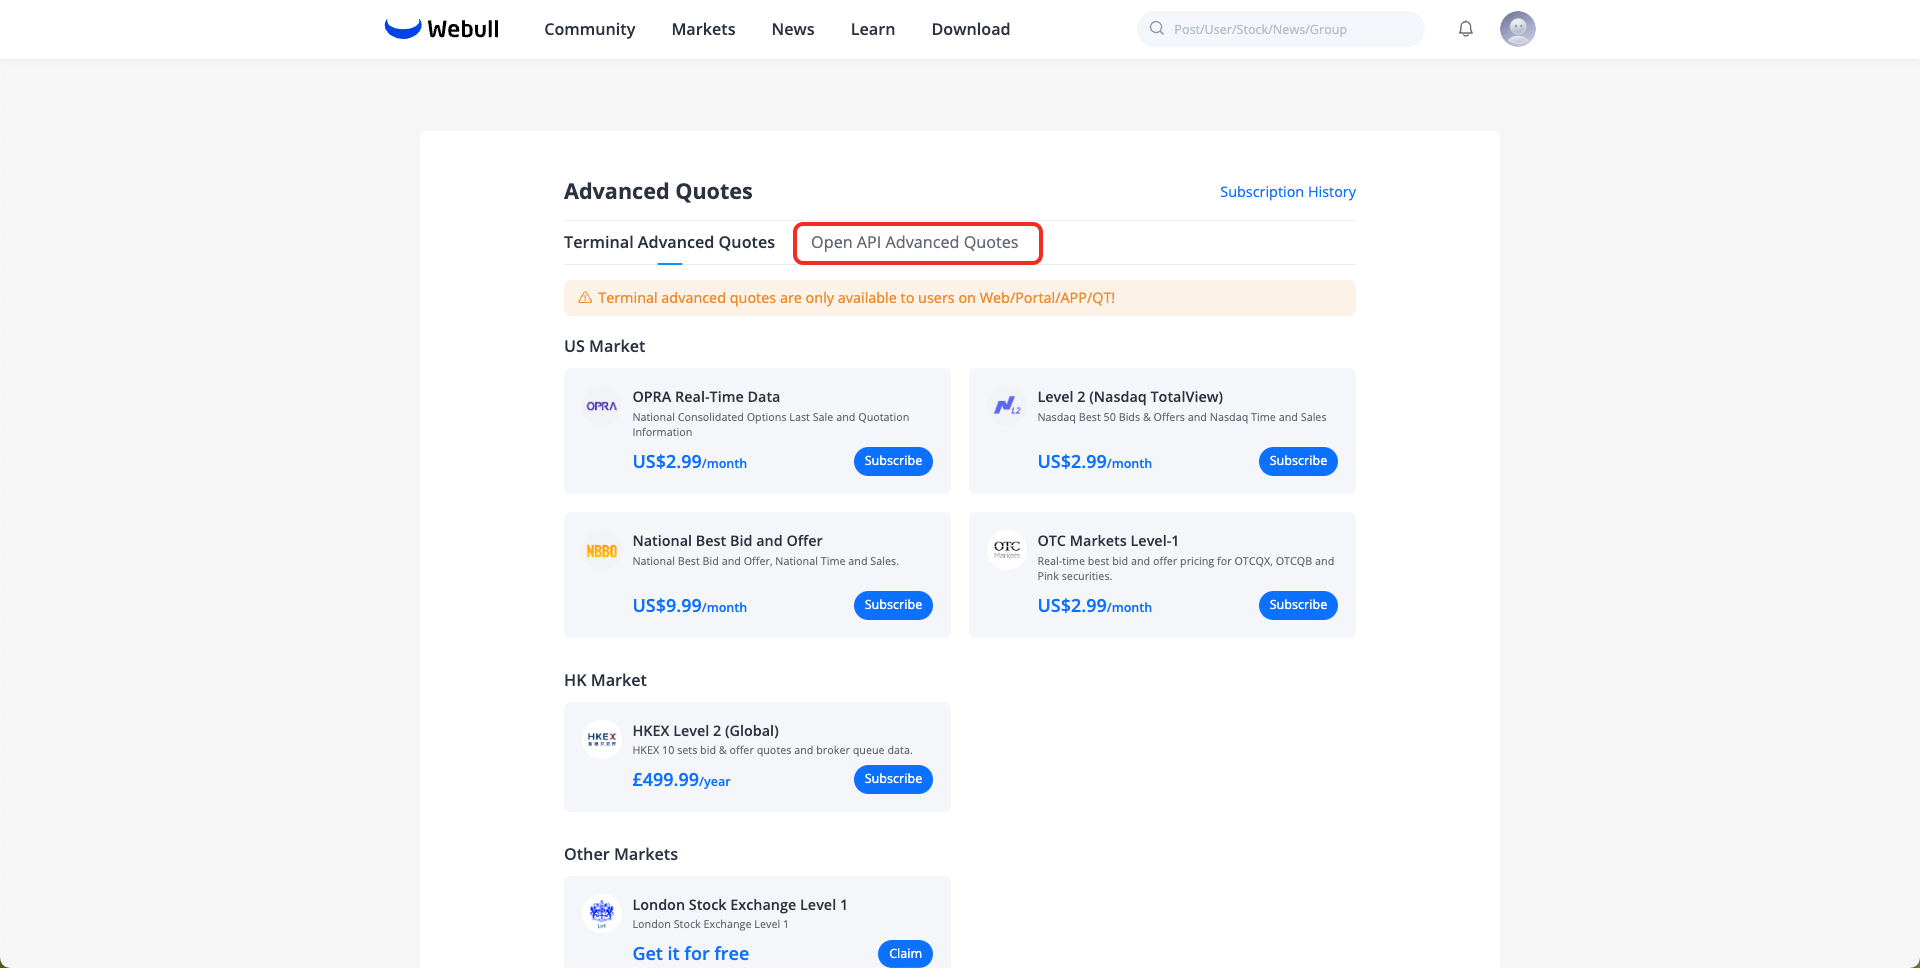Click the Nasdaq Best 50 Bids description
The image size is (1920, 968).
[x=1182, y=417]
